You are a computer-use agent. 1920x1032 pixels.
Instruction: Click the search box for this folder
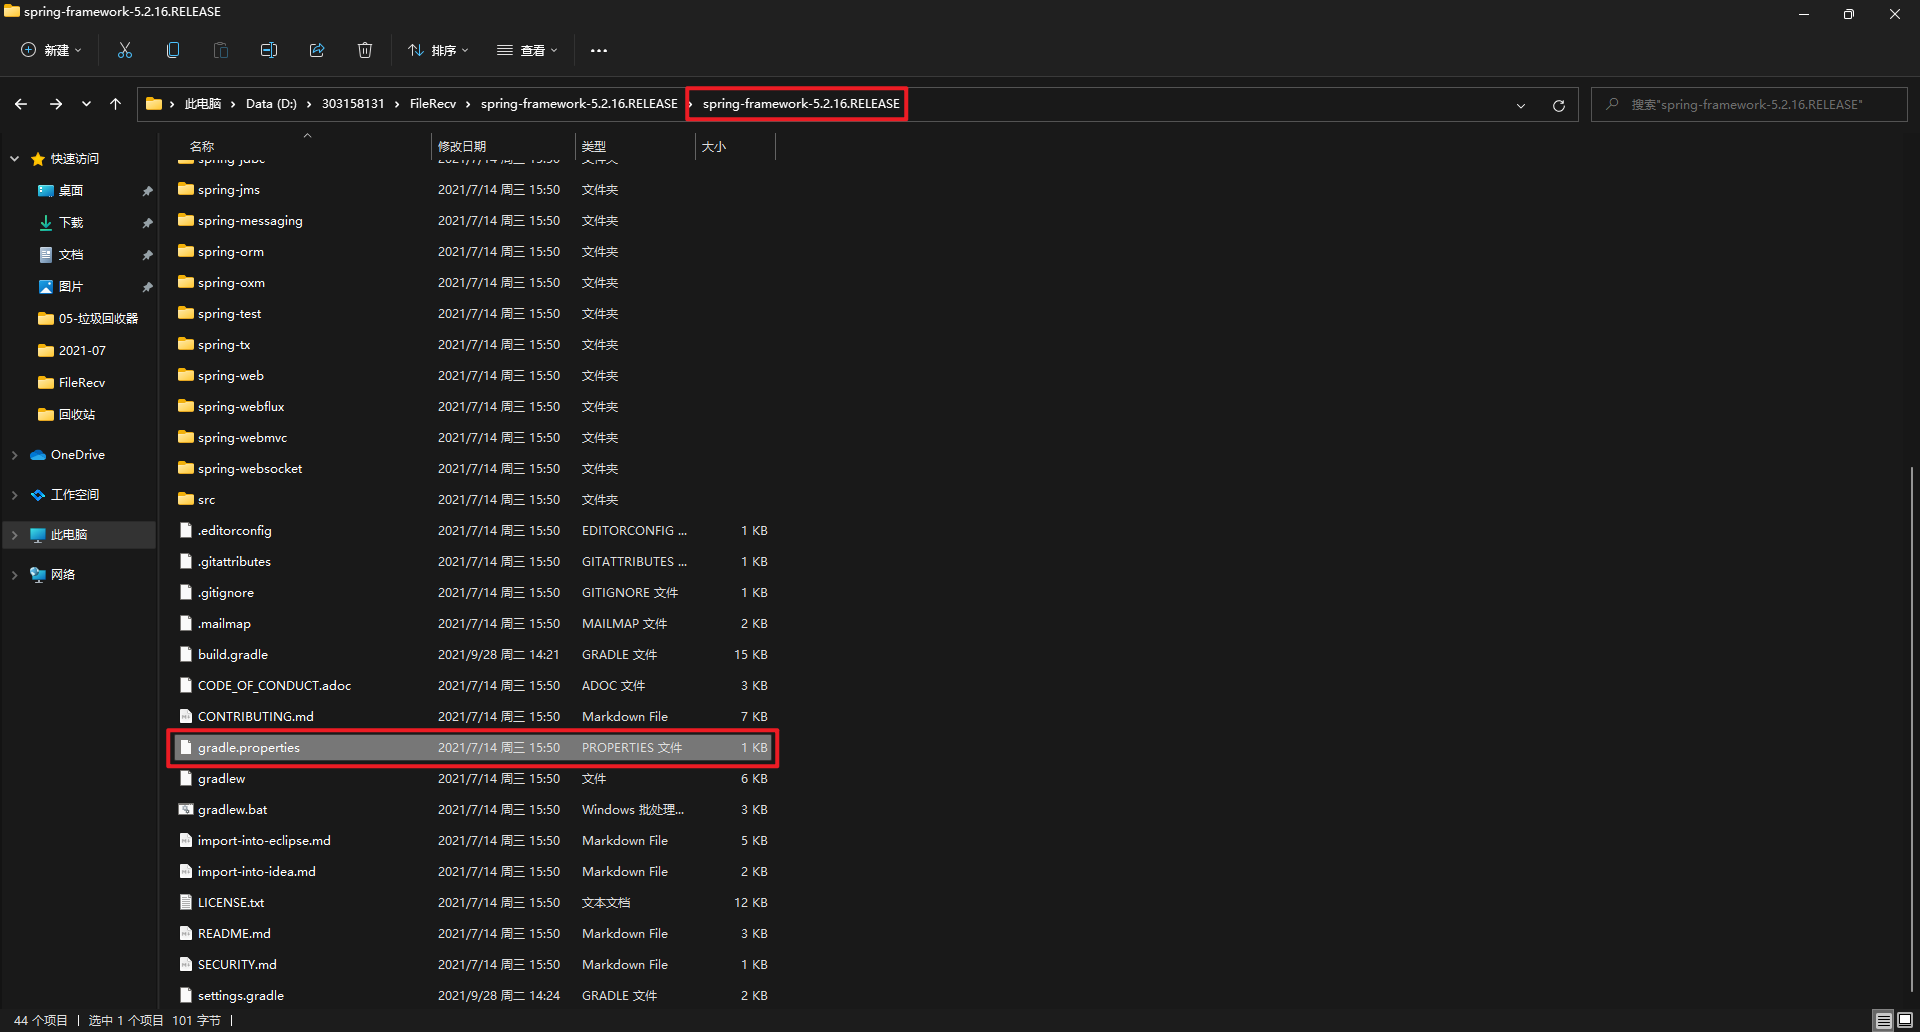pyautogui.click(x=1749, y=104)
